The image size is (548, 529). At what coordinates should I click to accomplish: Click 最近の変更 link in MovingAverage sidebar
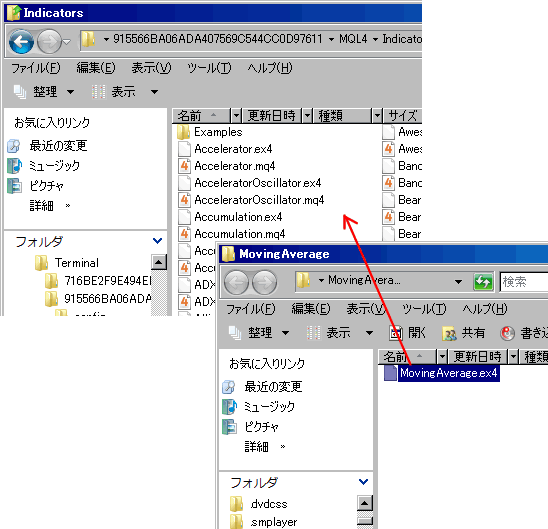273,386
